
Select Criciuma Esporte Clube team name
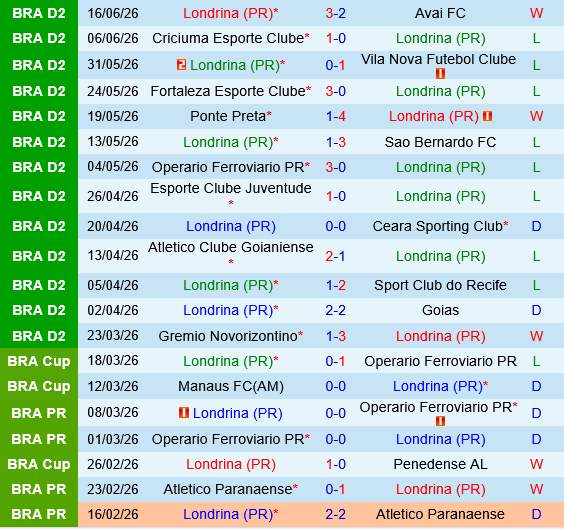(228, 38)
